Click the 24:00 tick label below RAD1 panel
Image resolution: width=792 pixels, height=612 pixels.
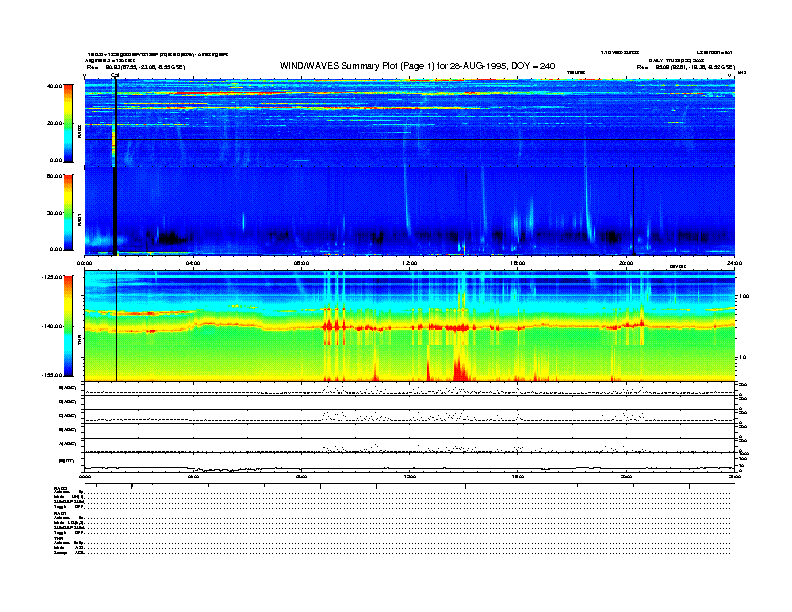pyautogui.click(x=734, y=263)
